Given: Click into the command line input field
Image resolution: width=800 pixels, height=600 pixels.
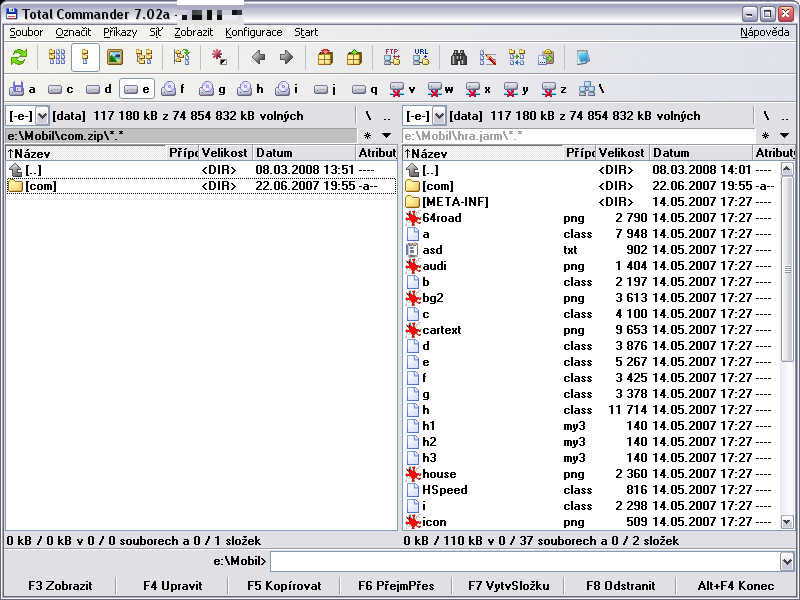Looking at the screenshot, I should click(x=526, y=562).
